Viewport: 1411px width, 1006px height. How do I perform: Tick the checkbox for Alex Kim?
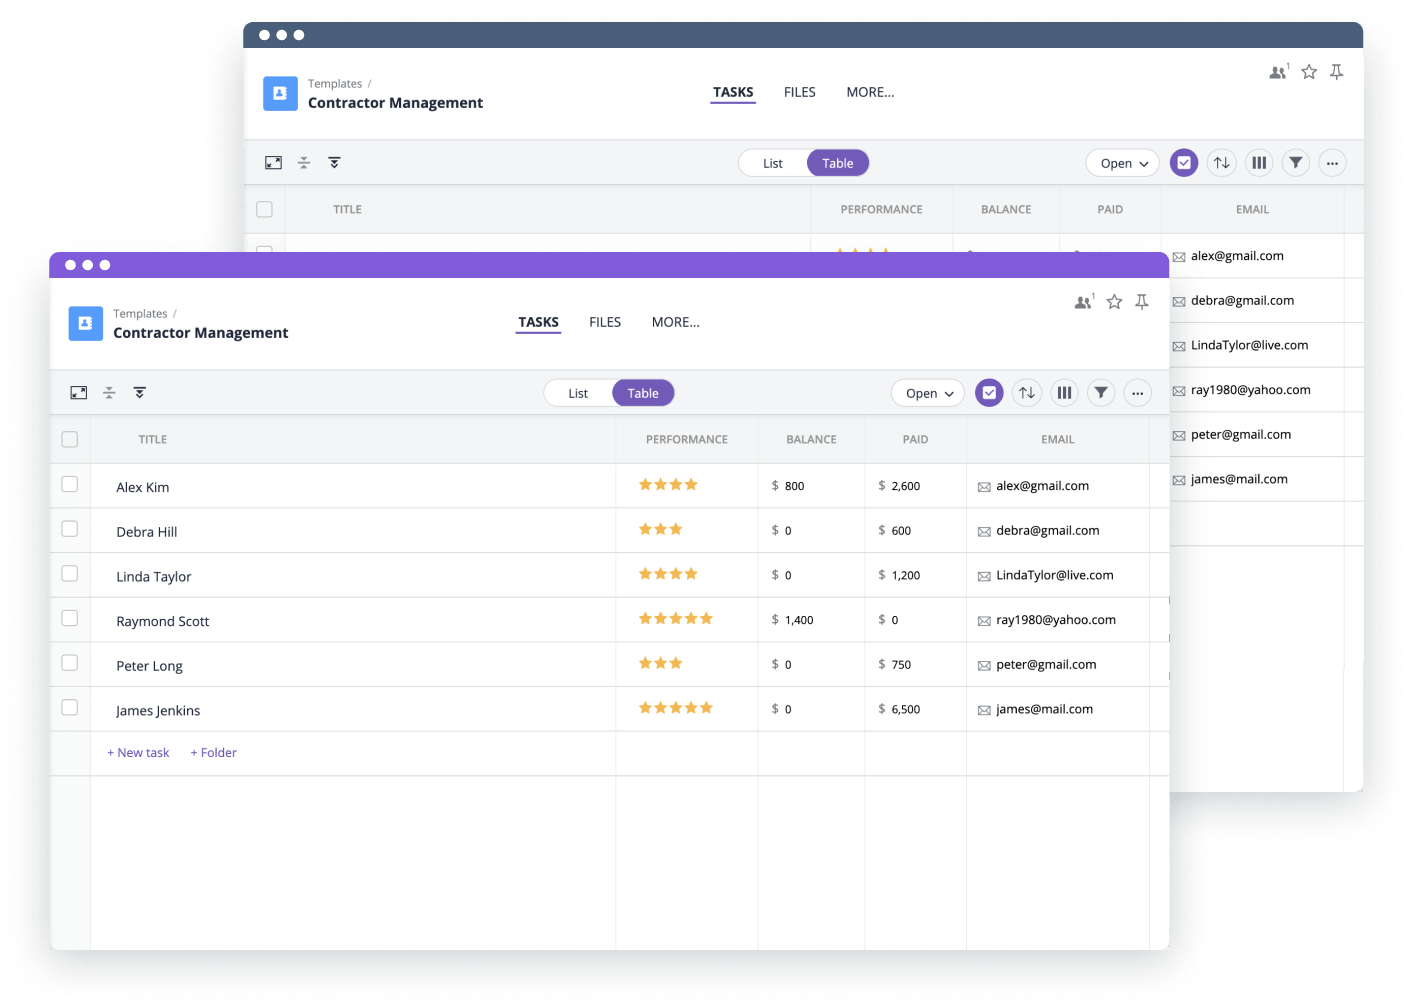pyautogui.click(x=70, y=484)
